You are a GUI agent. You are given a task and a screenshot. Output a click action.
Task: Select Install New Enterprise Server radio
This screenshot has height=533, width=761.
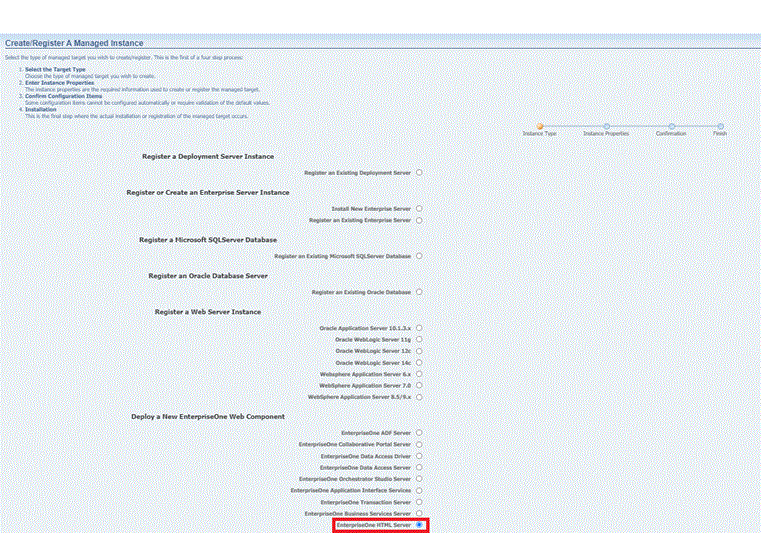(419, 209)
